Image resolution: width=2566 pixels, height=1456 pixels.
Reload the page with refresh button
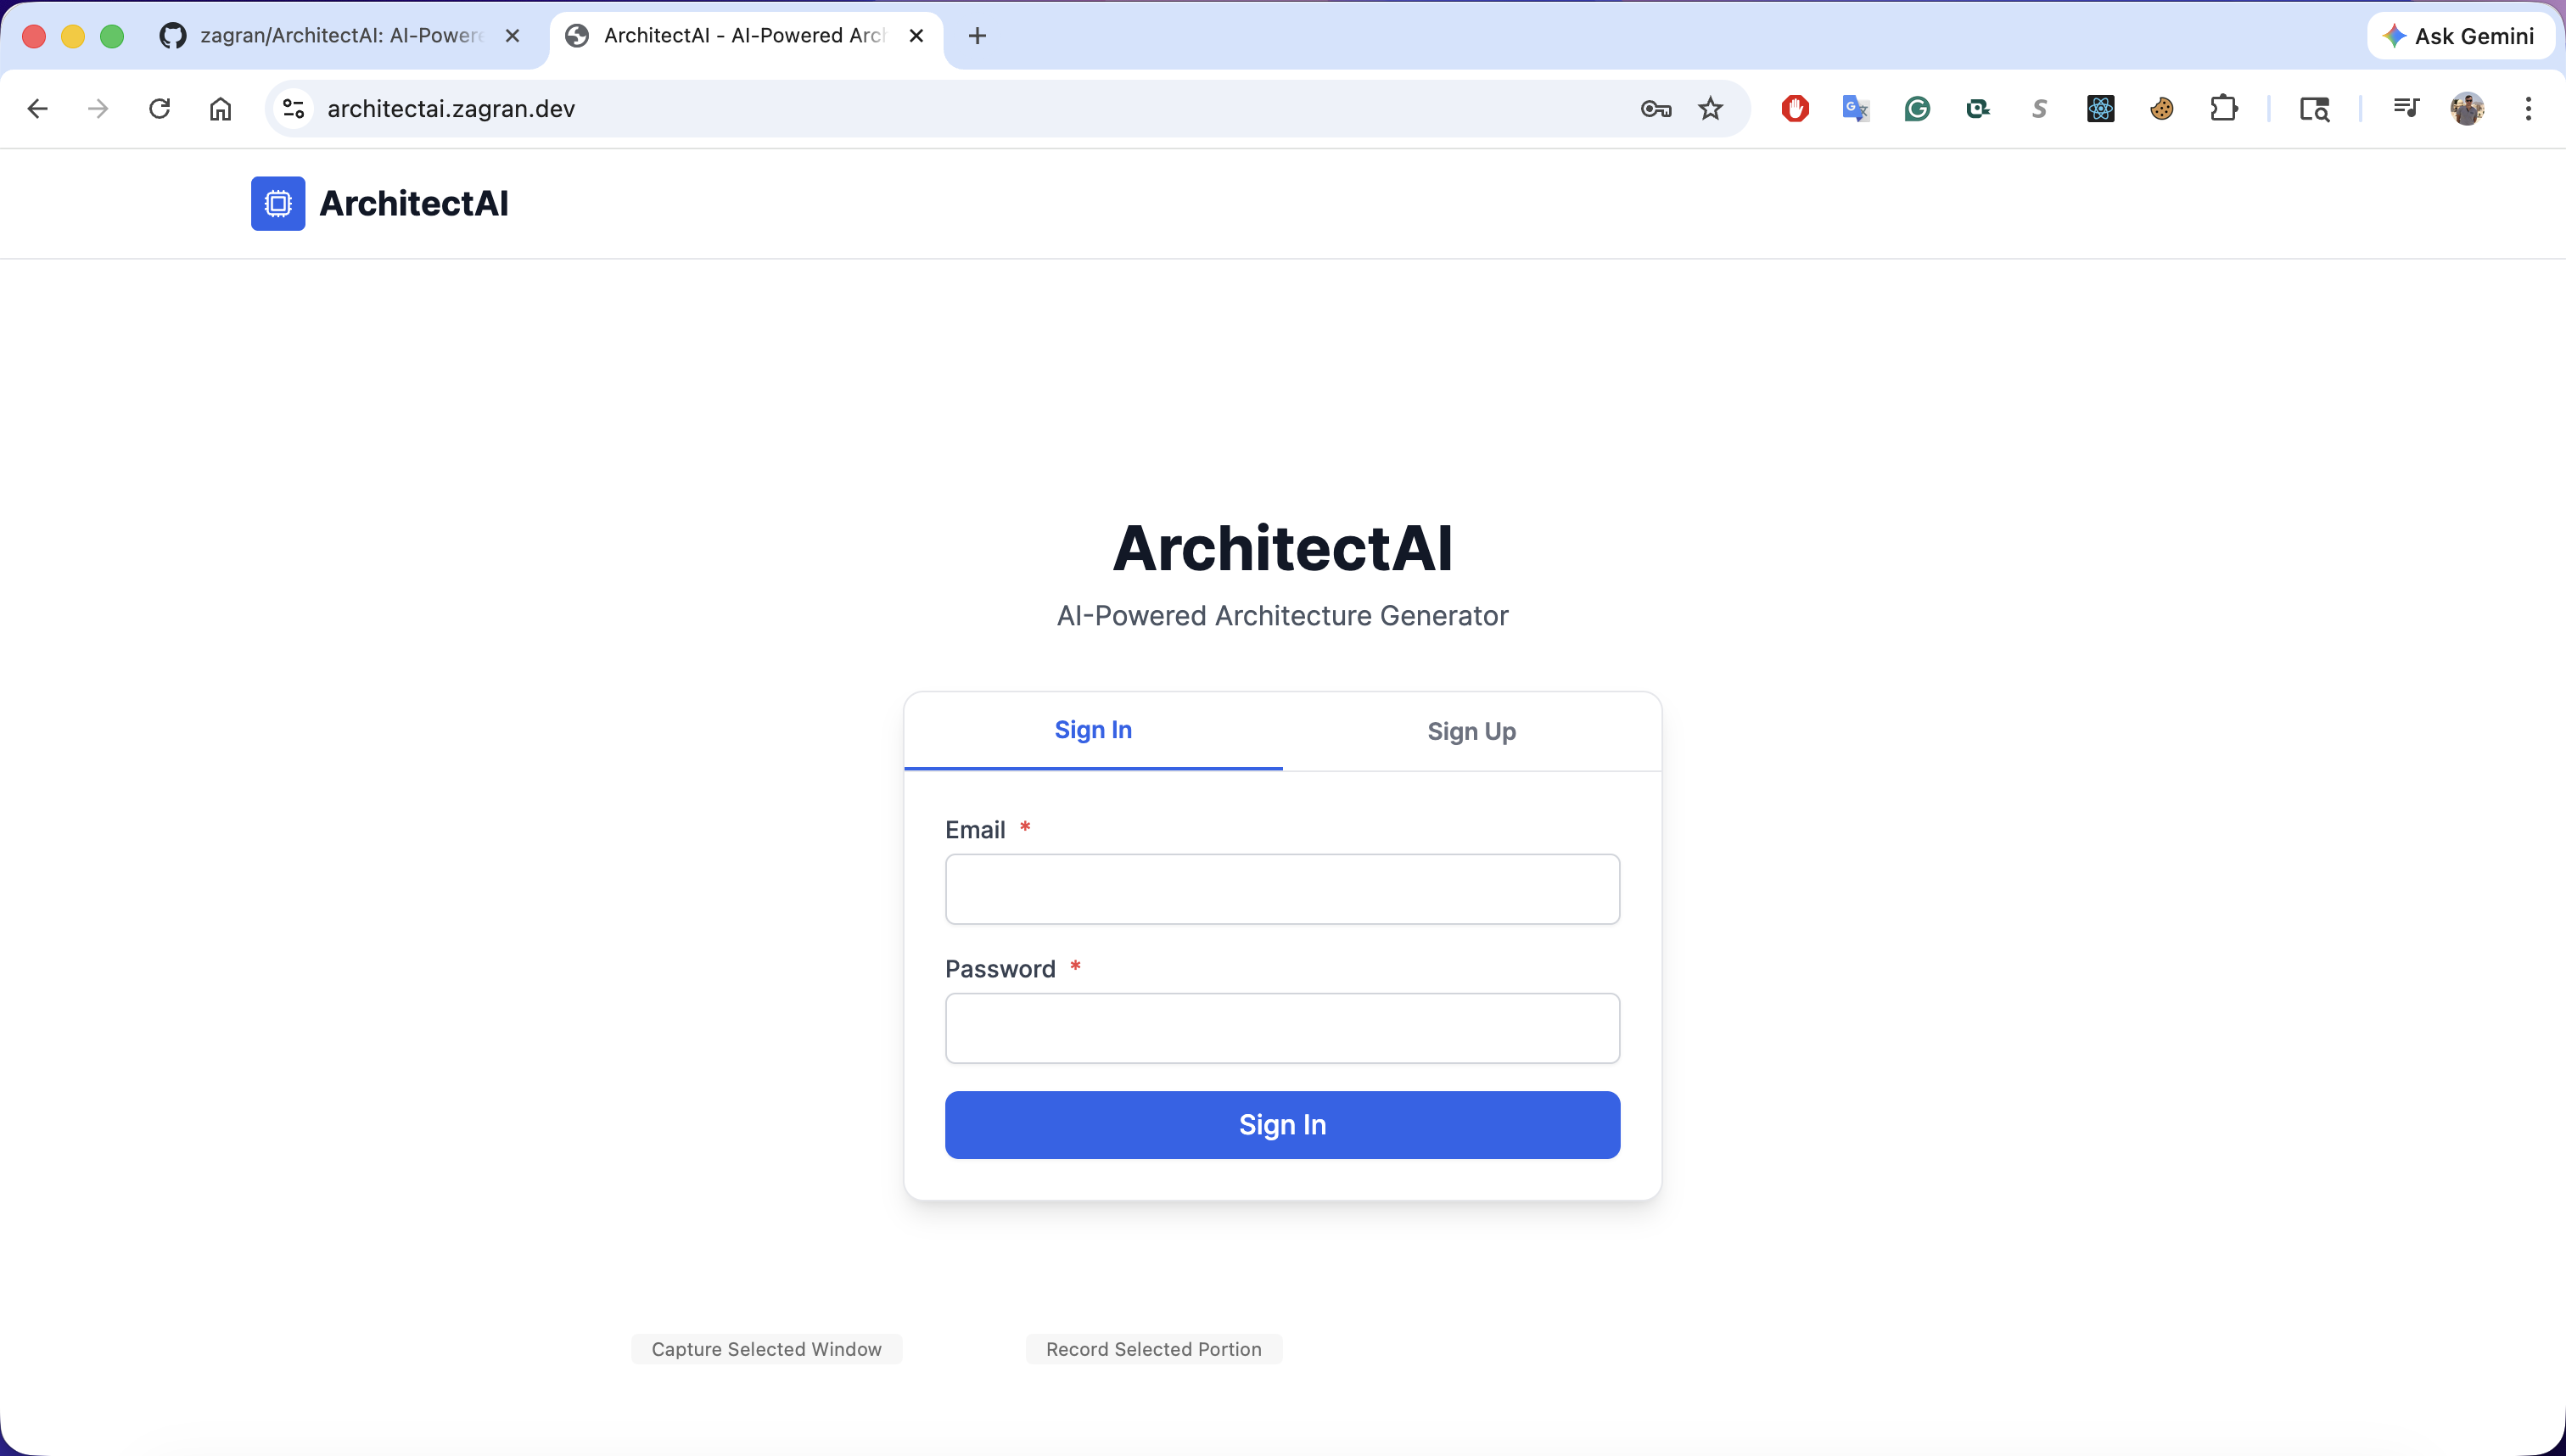click(159, 109)
